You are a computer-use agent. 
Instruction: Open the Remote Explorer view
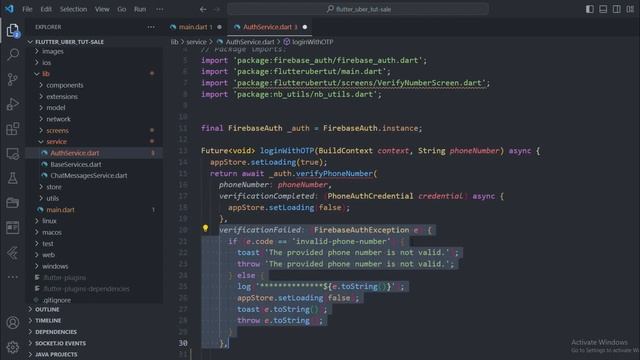[x=13, y=154]
